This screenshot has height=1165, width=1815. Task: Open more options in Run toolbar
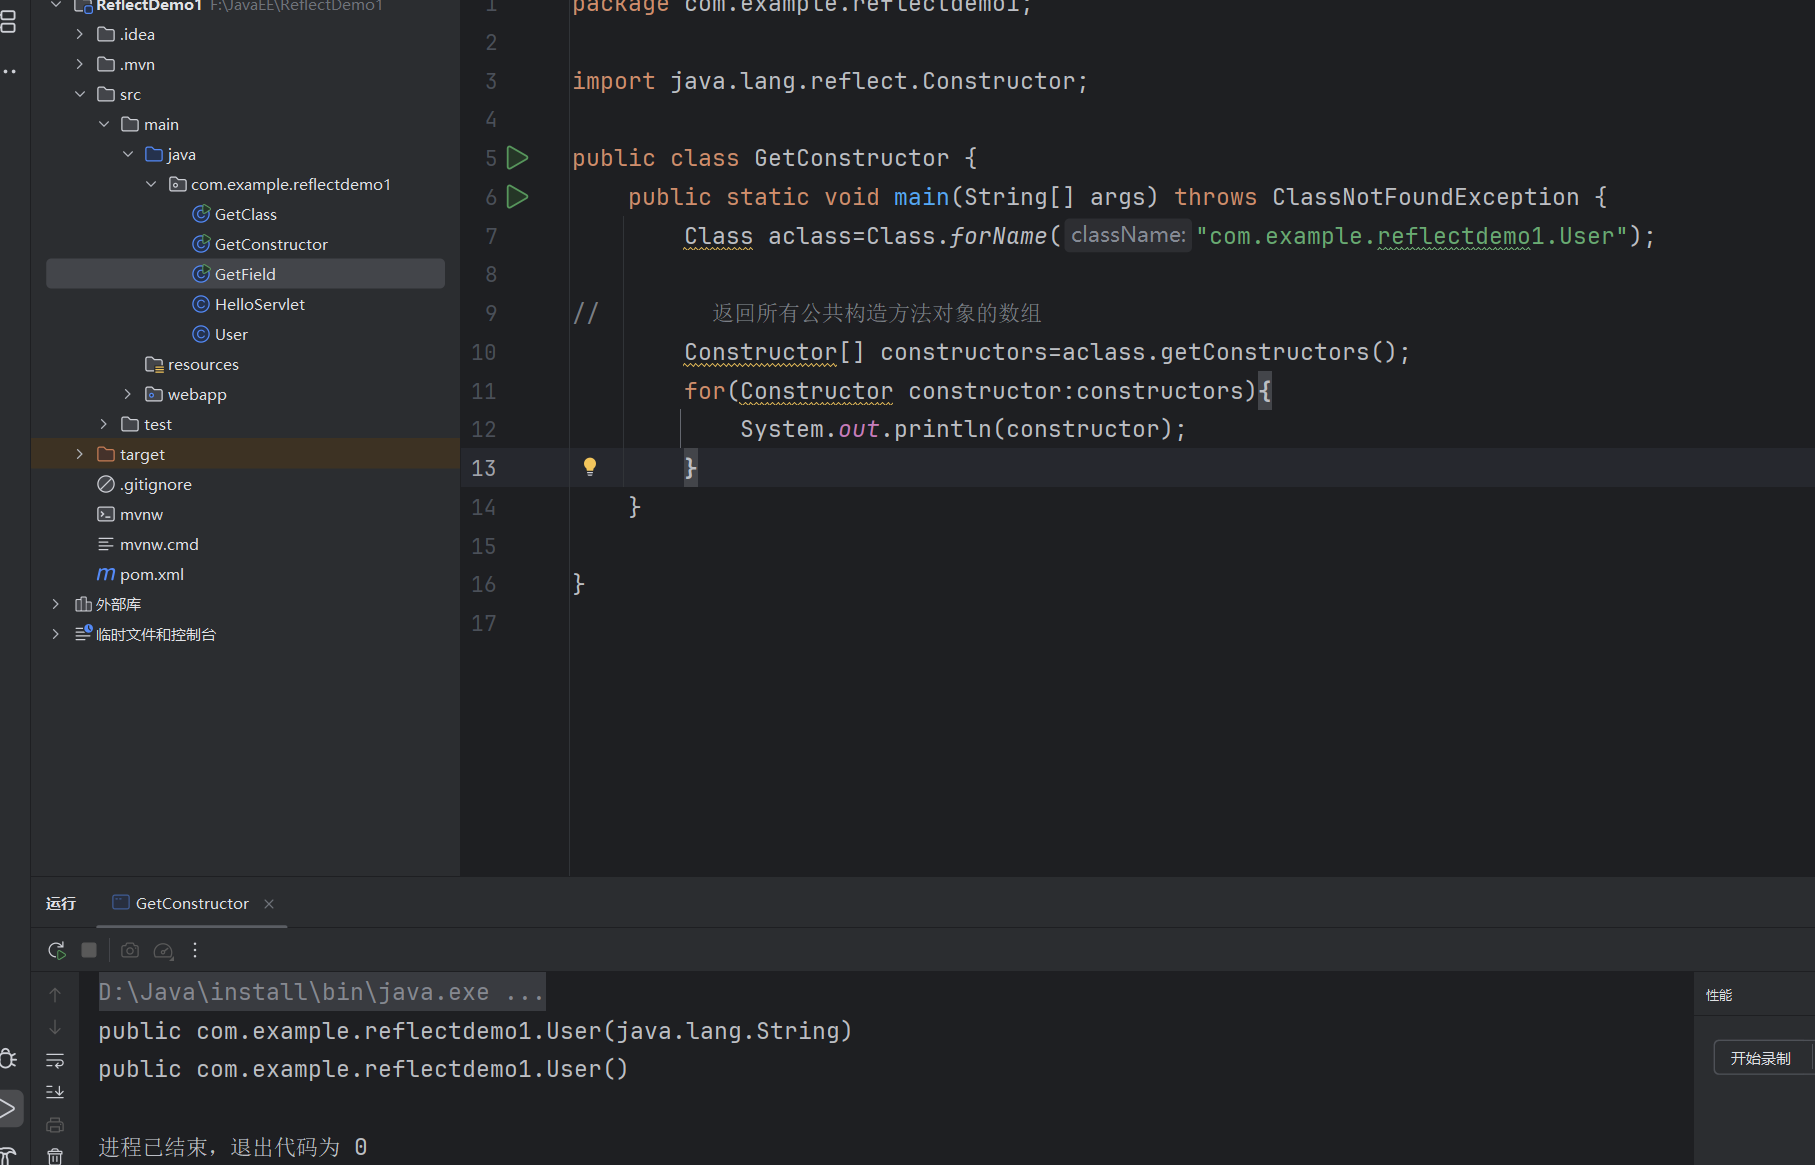[x=195, y=950]
